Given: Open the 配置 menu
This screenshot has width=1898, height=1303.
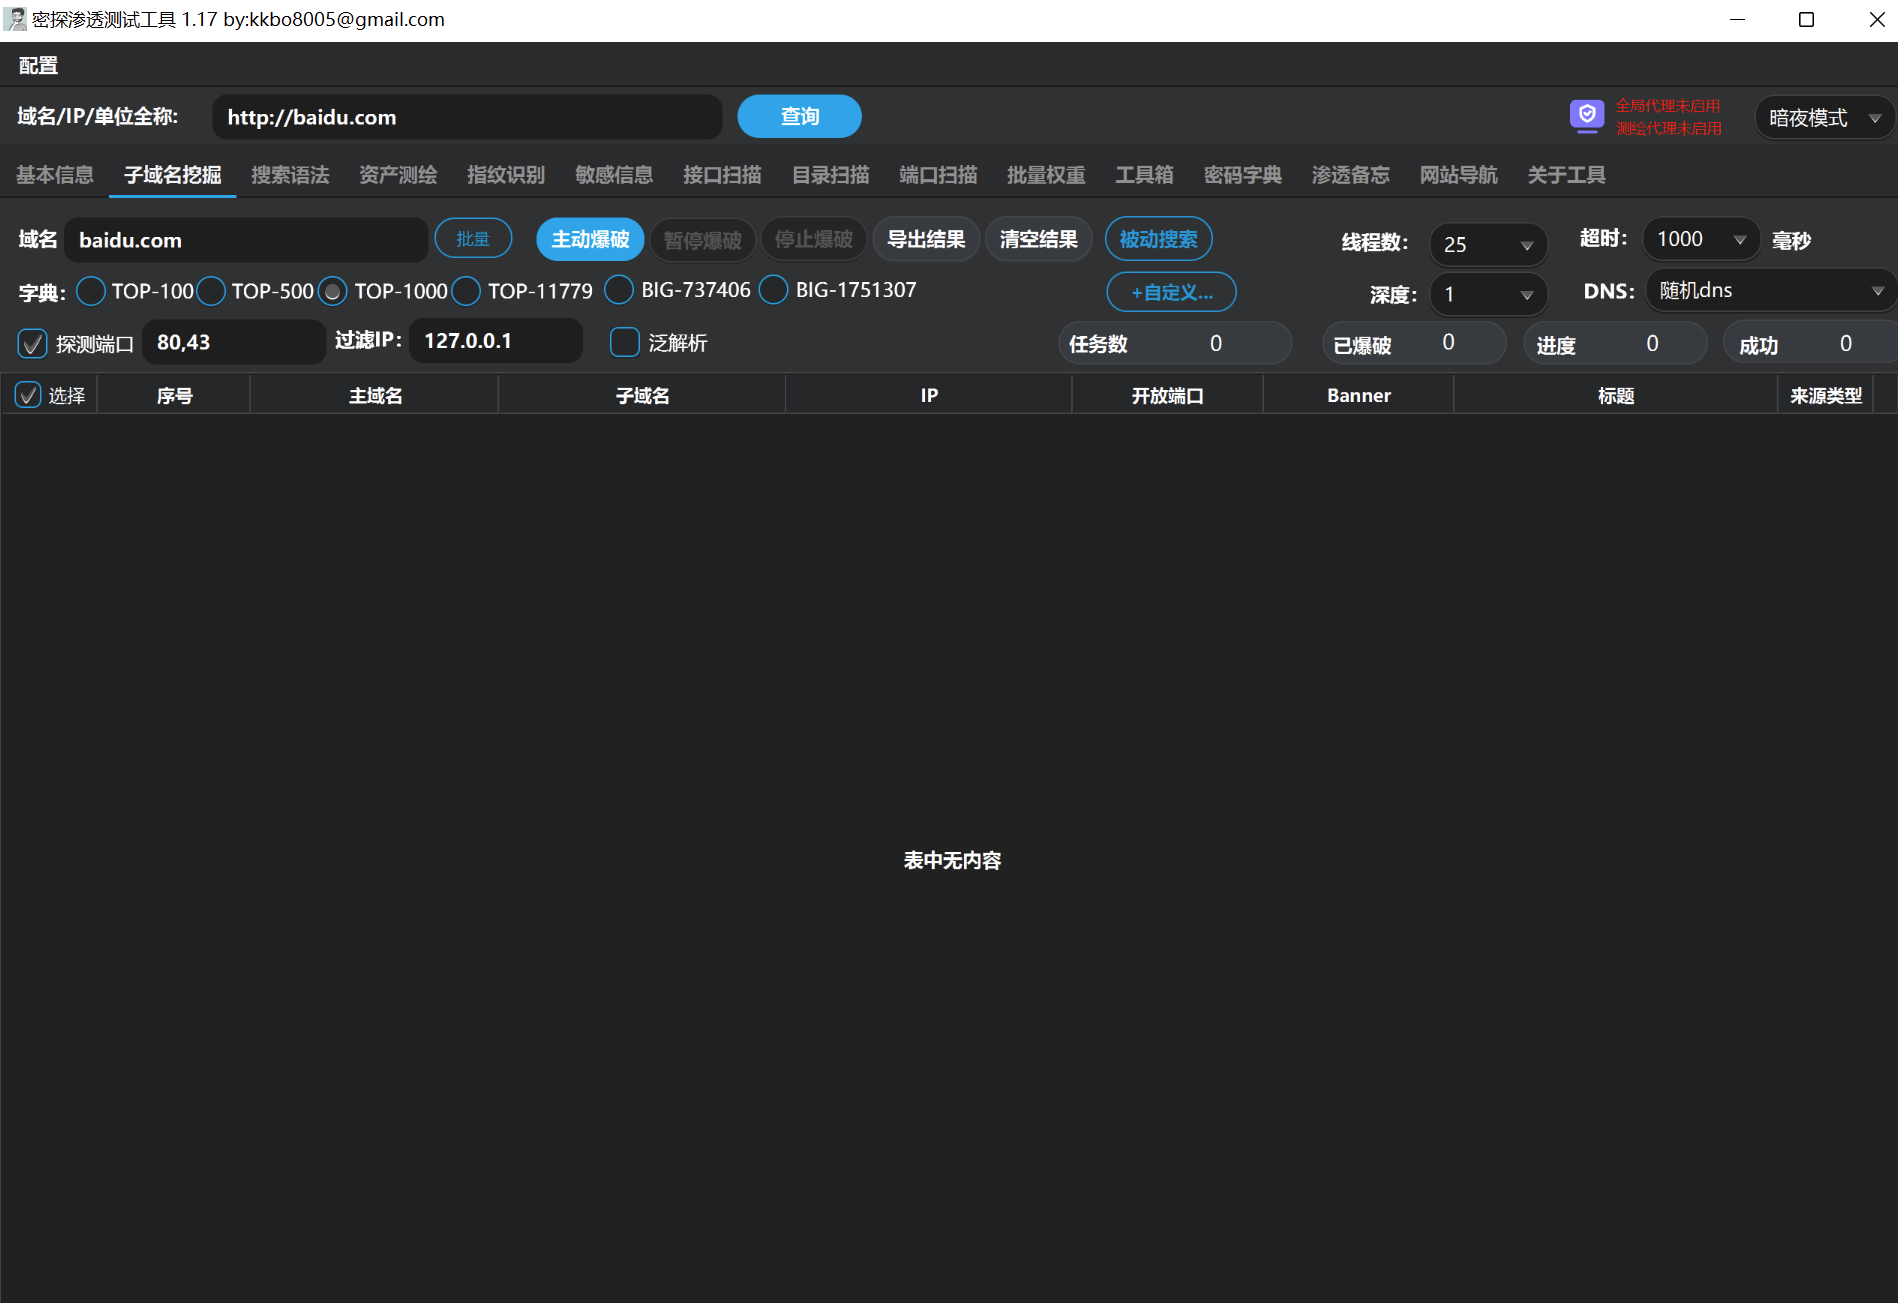Looking at the screenshot, I should 38,66.
